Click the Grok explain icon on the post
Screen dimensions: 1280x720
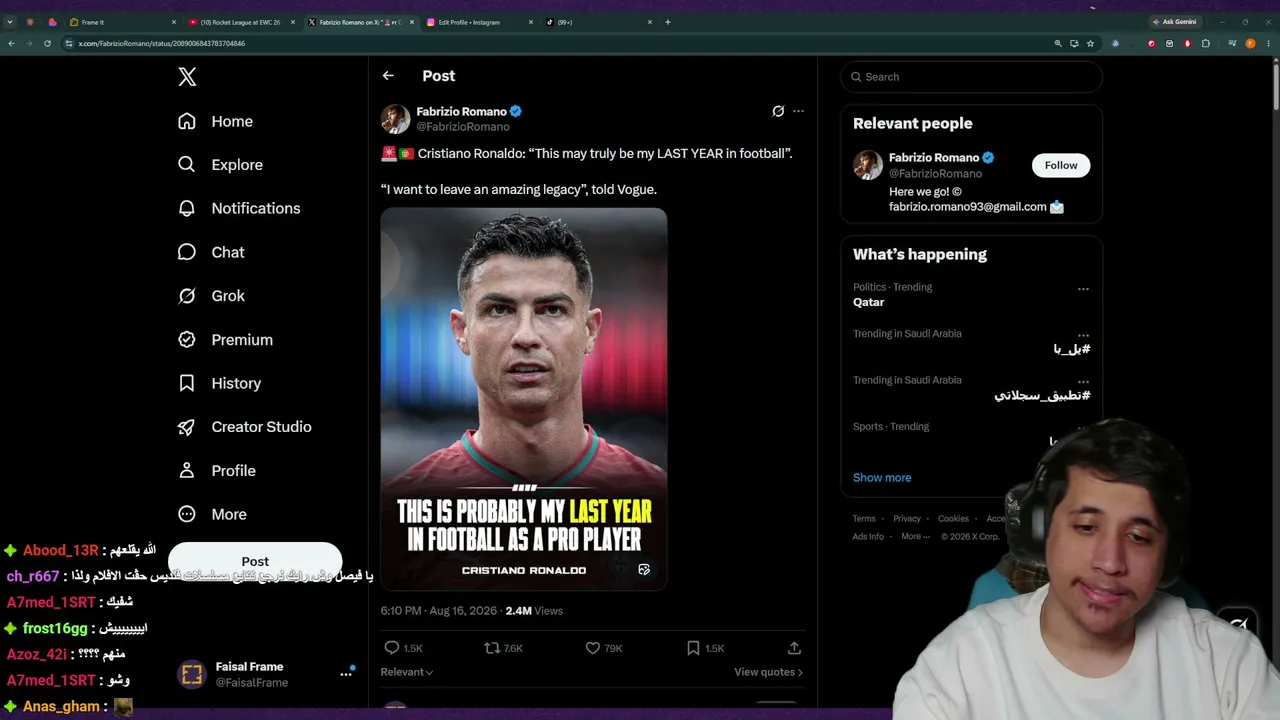tap(778, 111)
